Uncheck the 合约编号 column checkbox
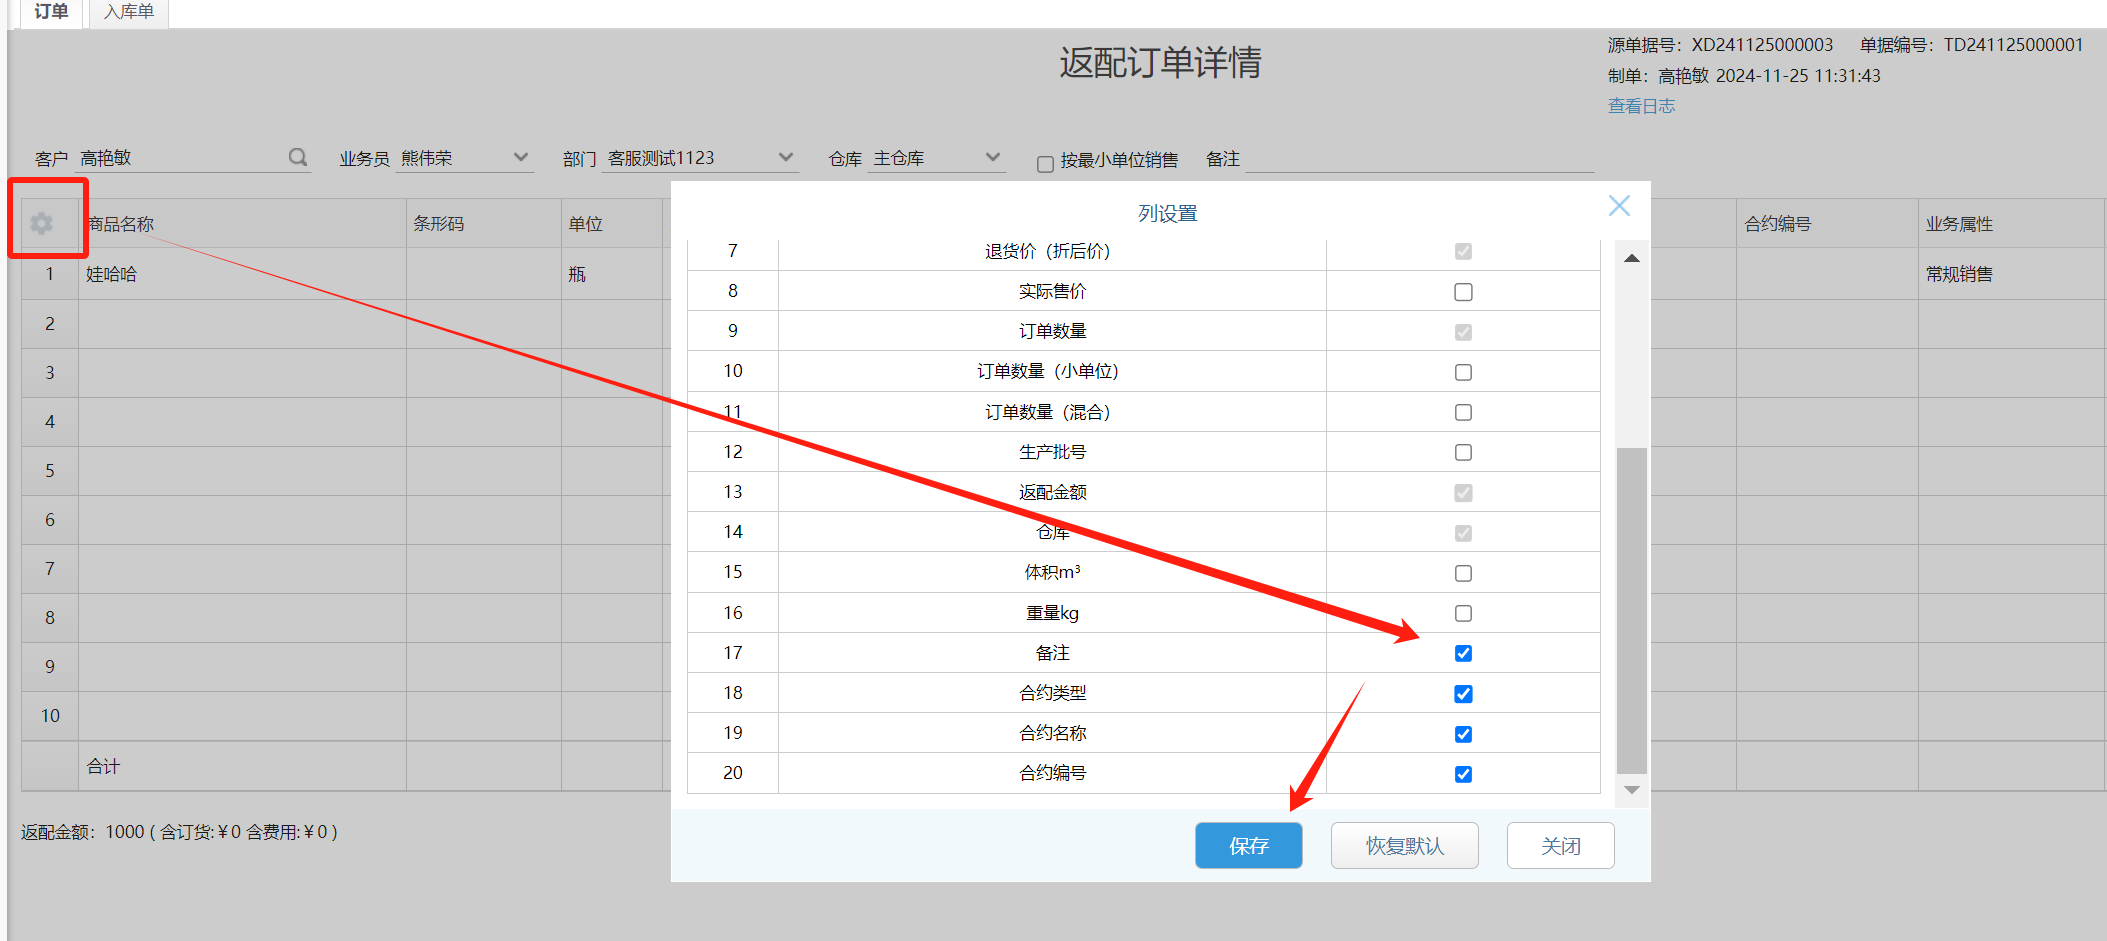The image size is (2107, 941). pos(1463,774)
